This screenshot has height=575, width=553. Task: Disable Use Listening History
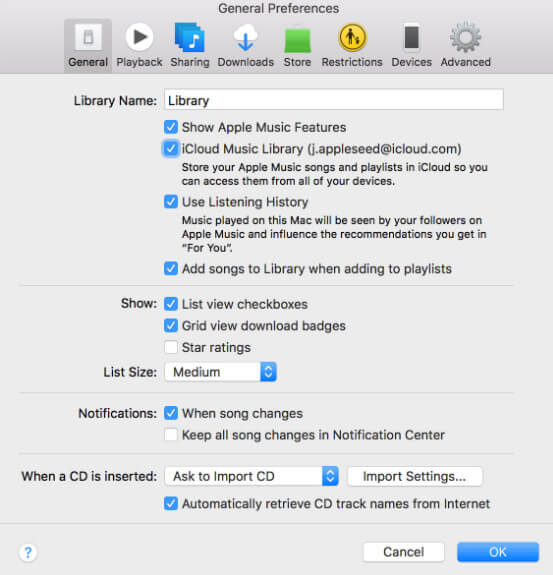171,202
